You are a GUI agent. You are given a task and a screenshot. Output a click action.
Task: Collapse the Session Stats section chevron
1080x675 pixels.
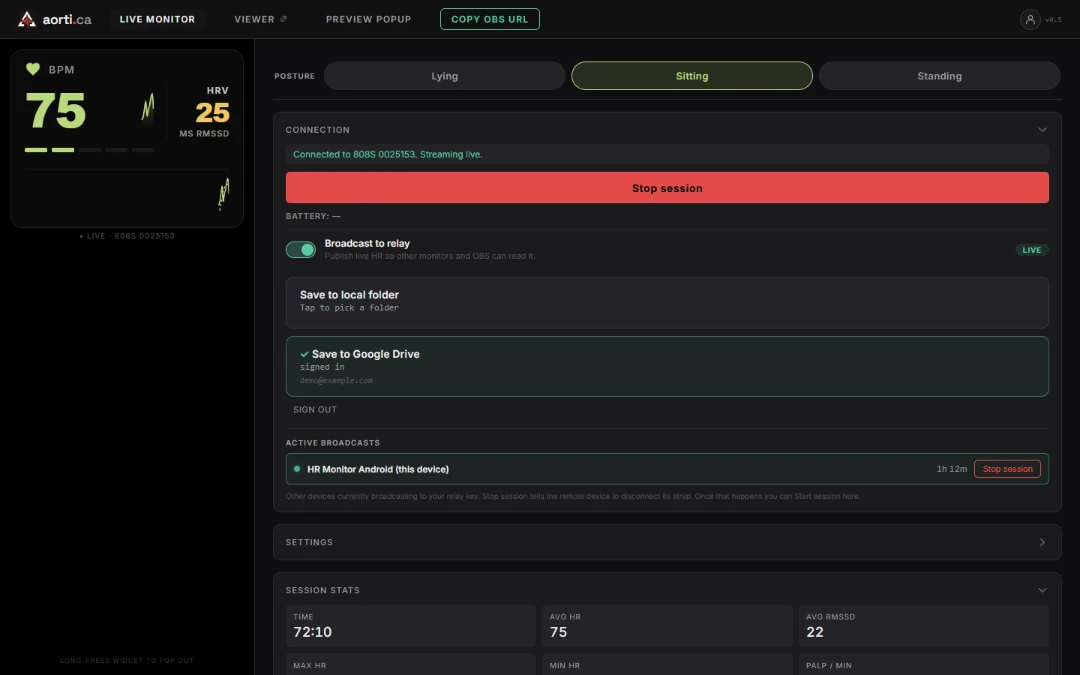pyautogui.click(x=1042, y=590)
